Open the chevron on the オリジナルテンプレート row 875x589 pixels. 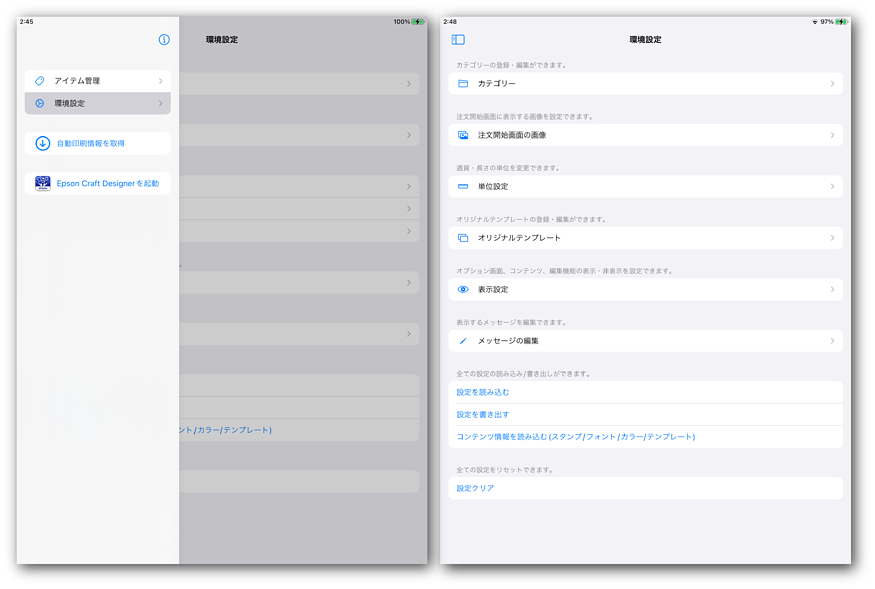pos(832,238)
